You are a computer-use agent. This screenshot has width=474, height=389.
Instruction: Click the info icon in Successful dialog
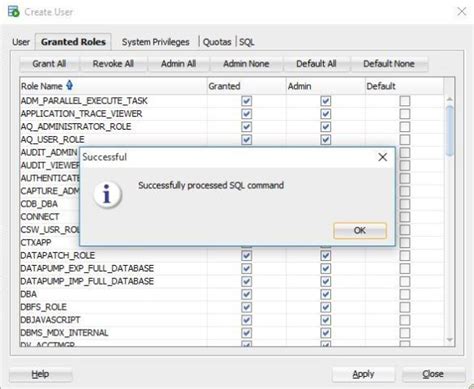pos(107,194)
